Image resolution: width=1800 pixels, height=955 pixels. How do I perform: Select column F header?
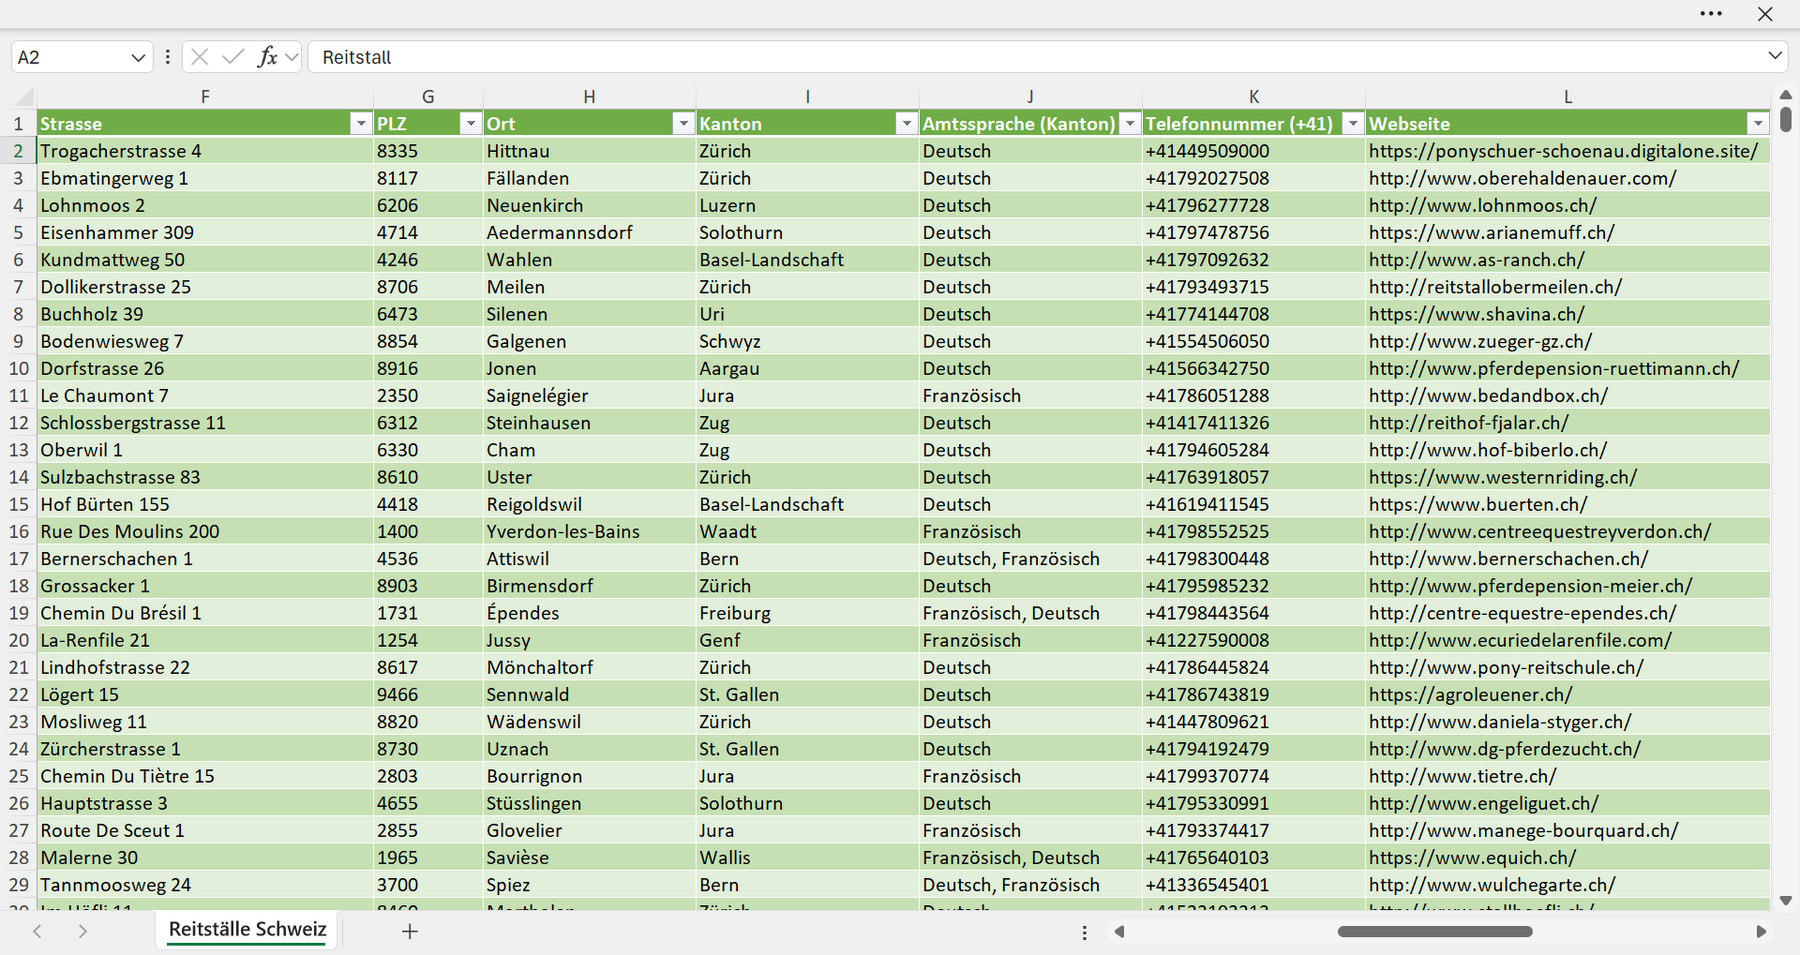(205, 97)
